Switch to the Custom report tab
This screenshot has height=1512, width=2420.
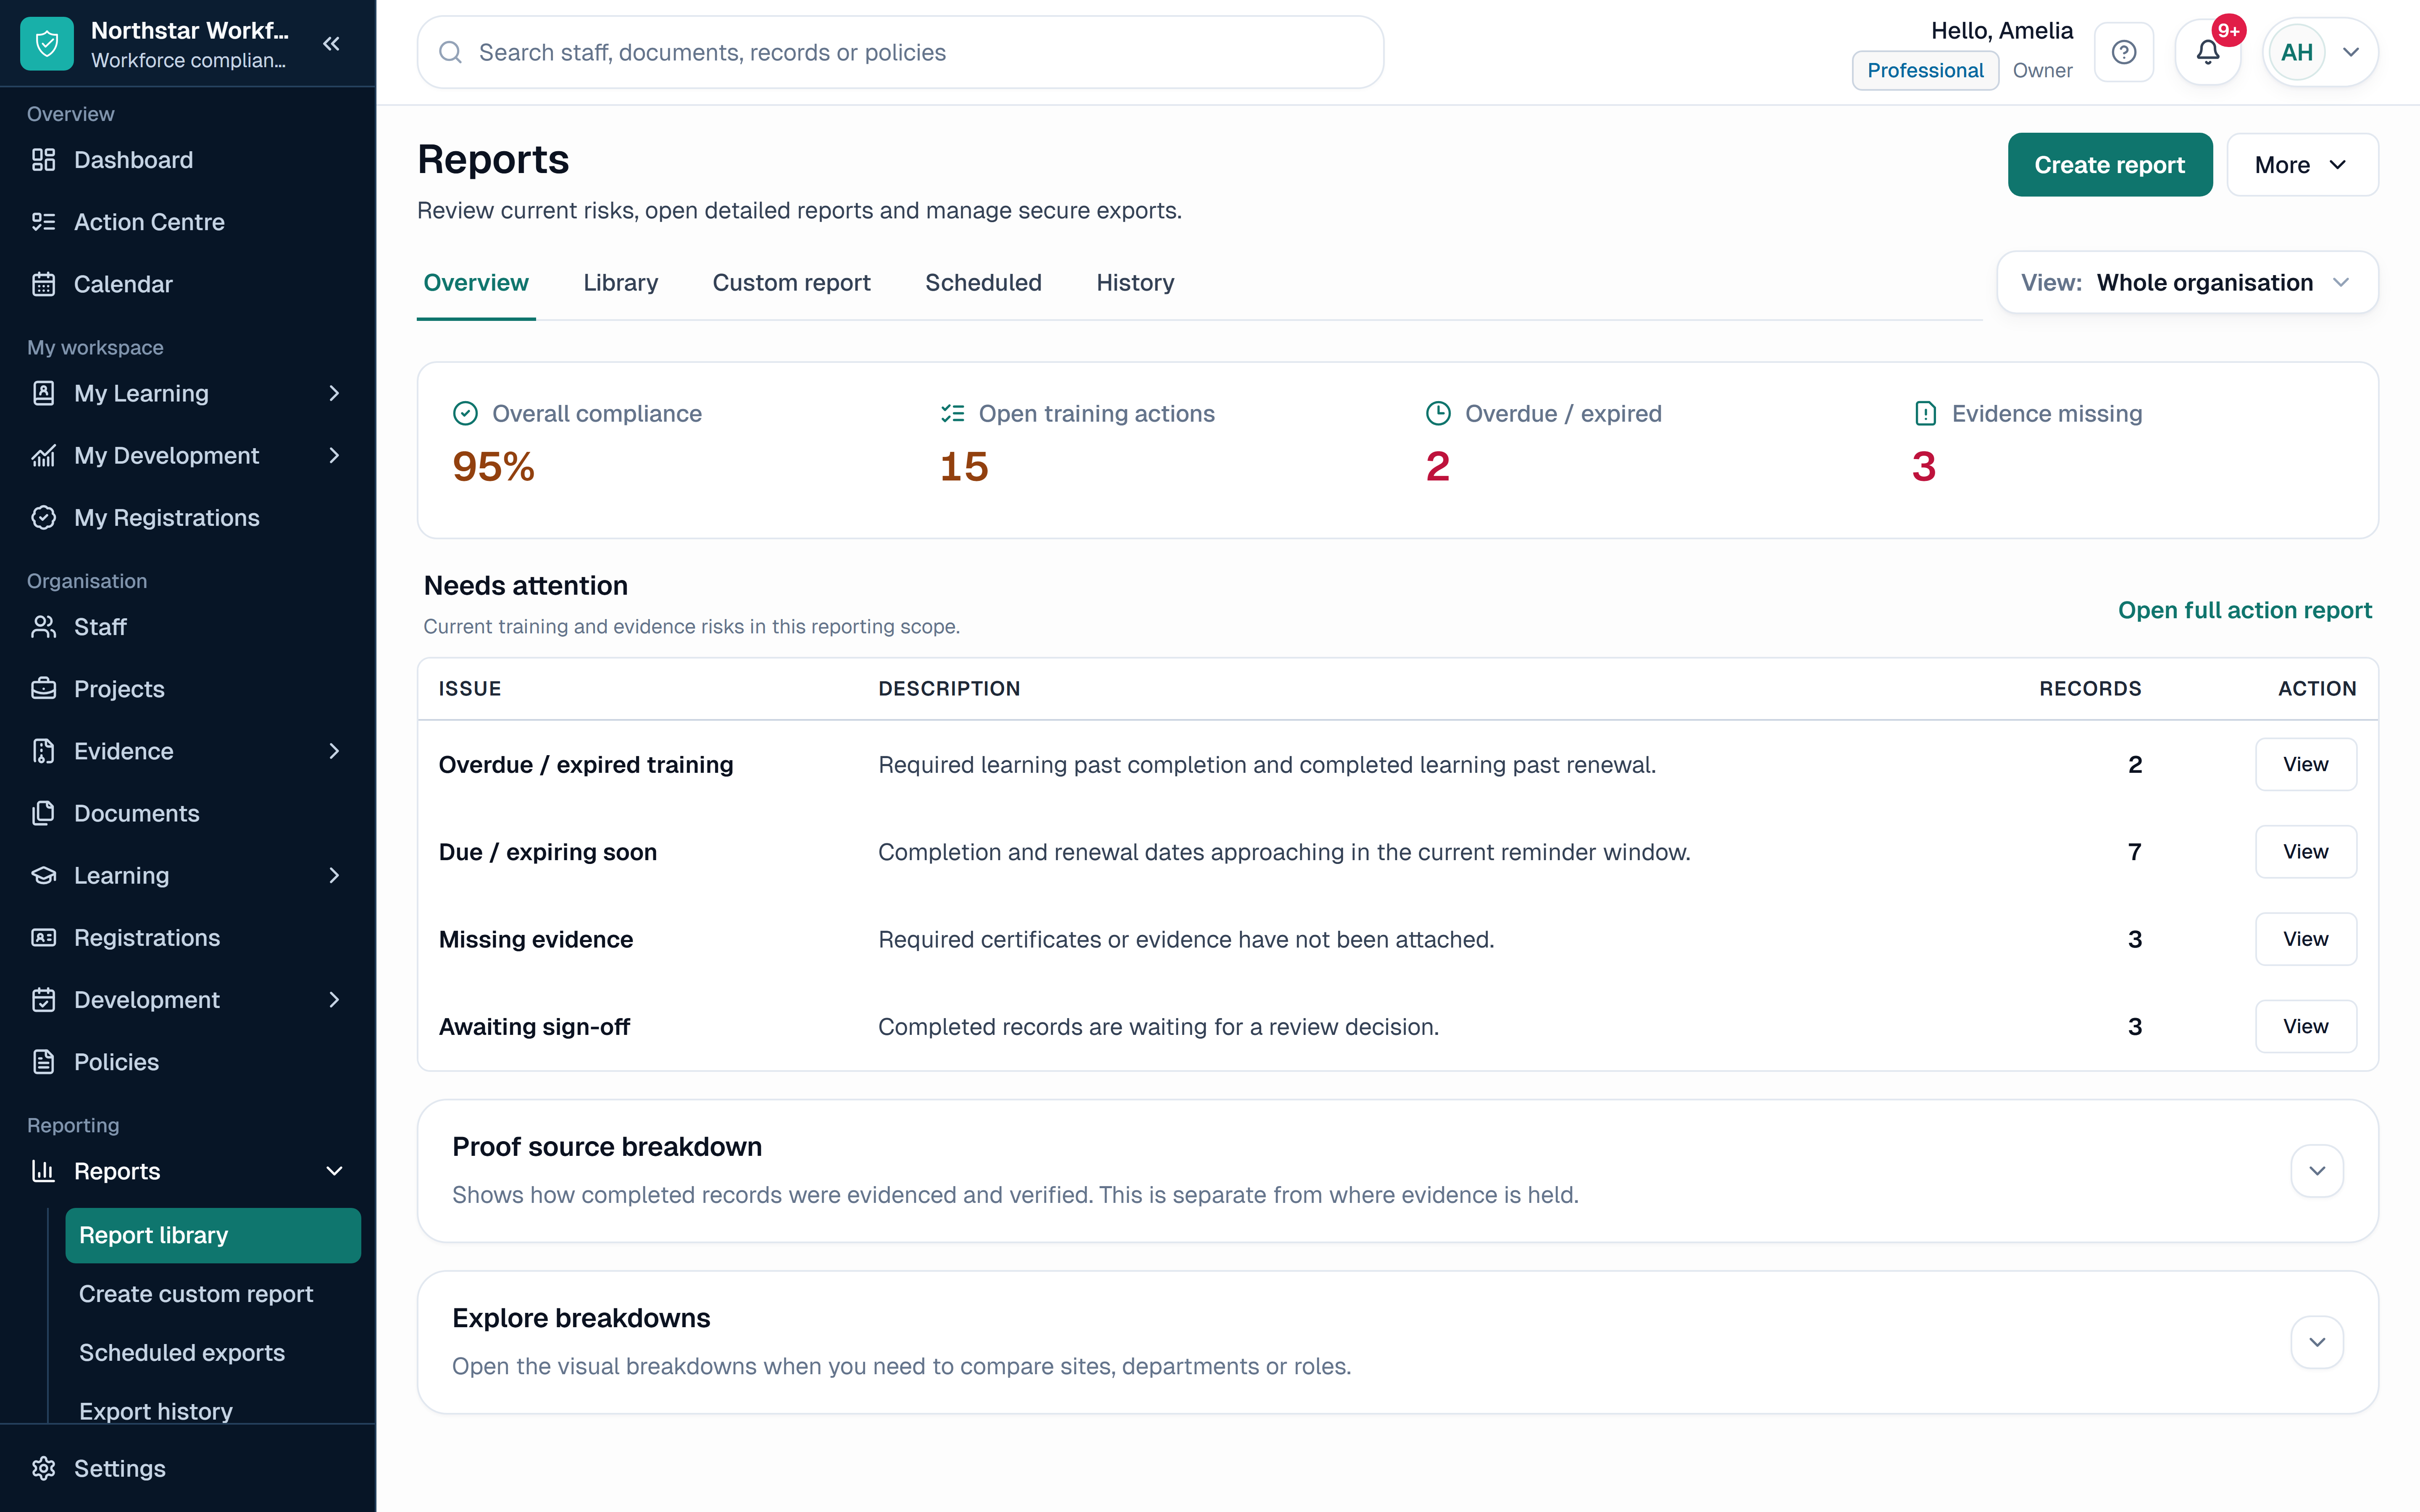pos(791,283)
